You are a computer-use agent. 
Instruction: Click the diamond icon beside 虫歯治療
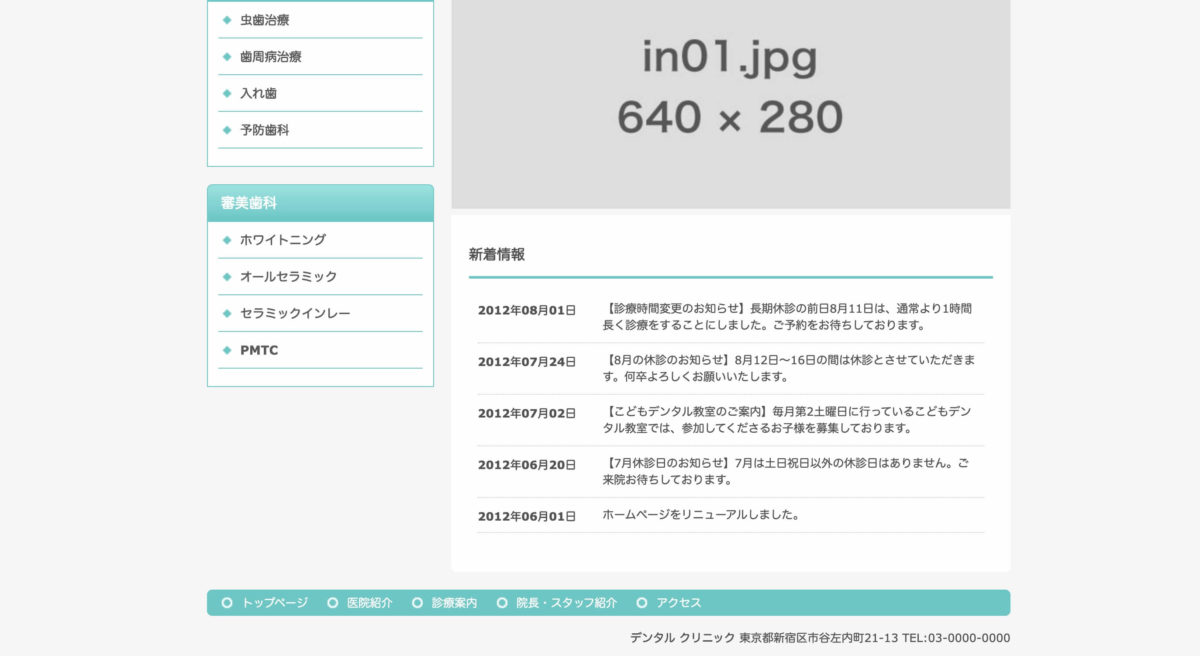[227, 20]
